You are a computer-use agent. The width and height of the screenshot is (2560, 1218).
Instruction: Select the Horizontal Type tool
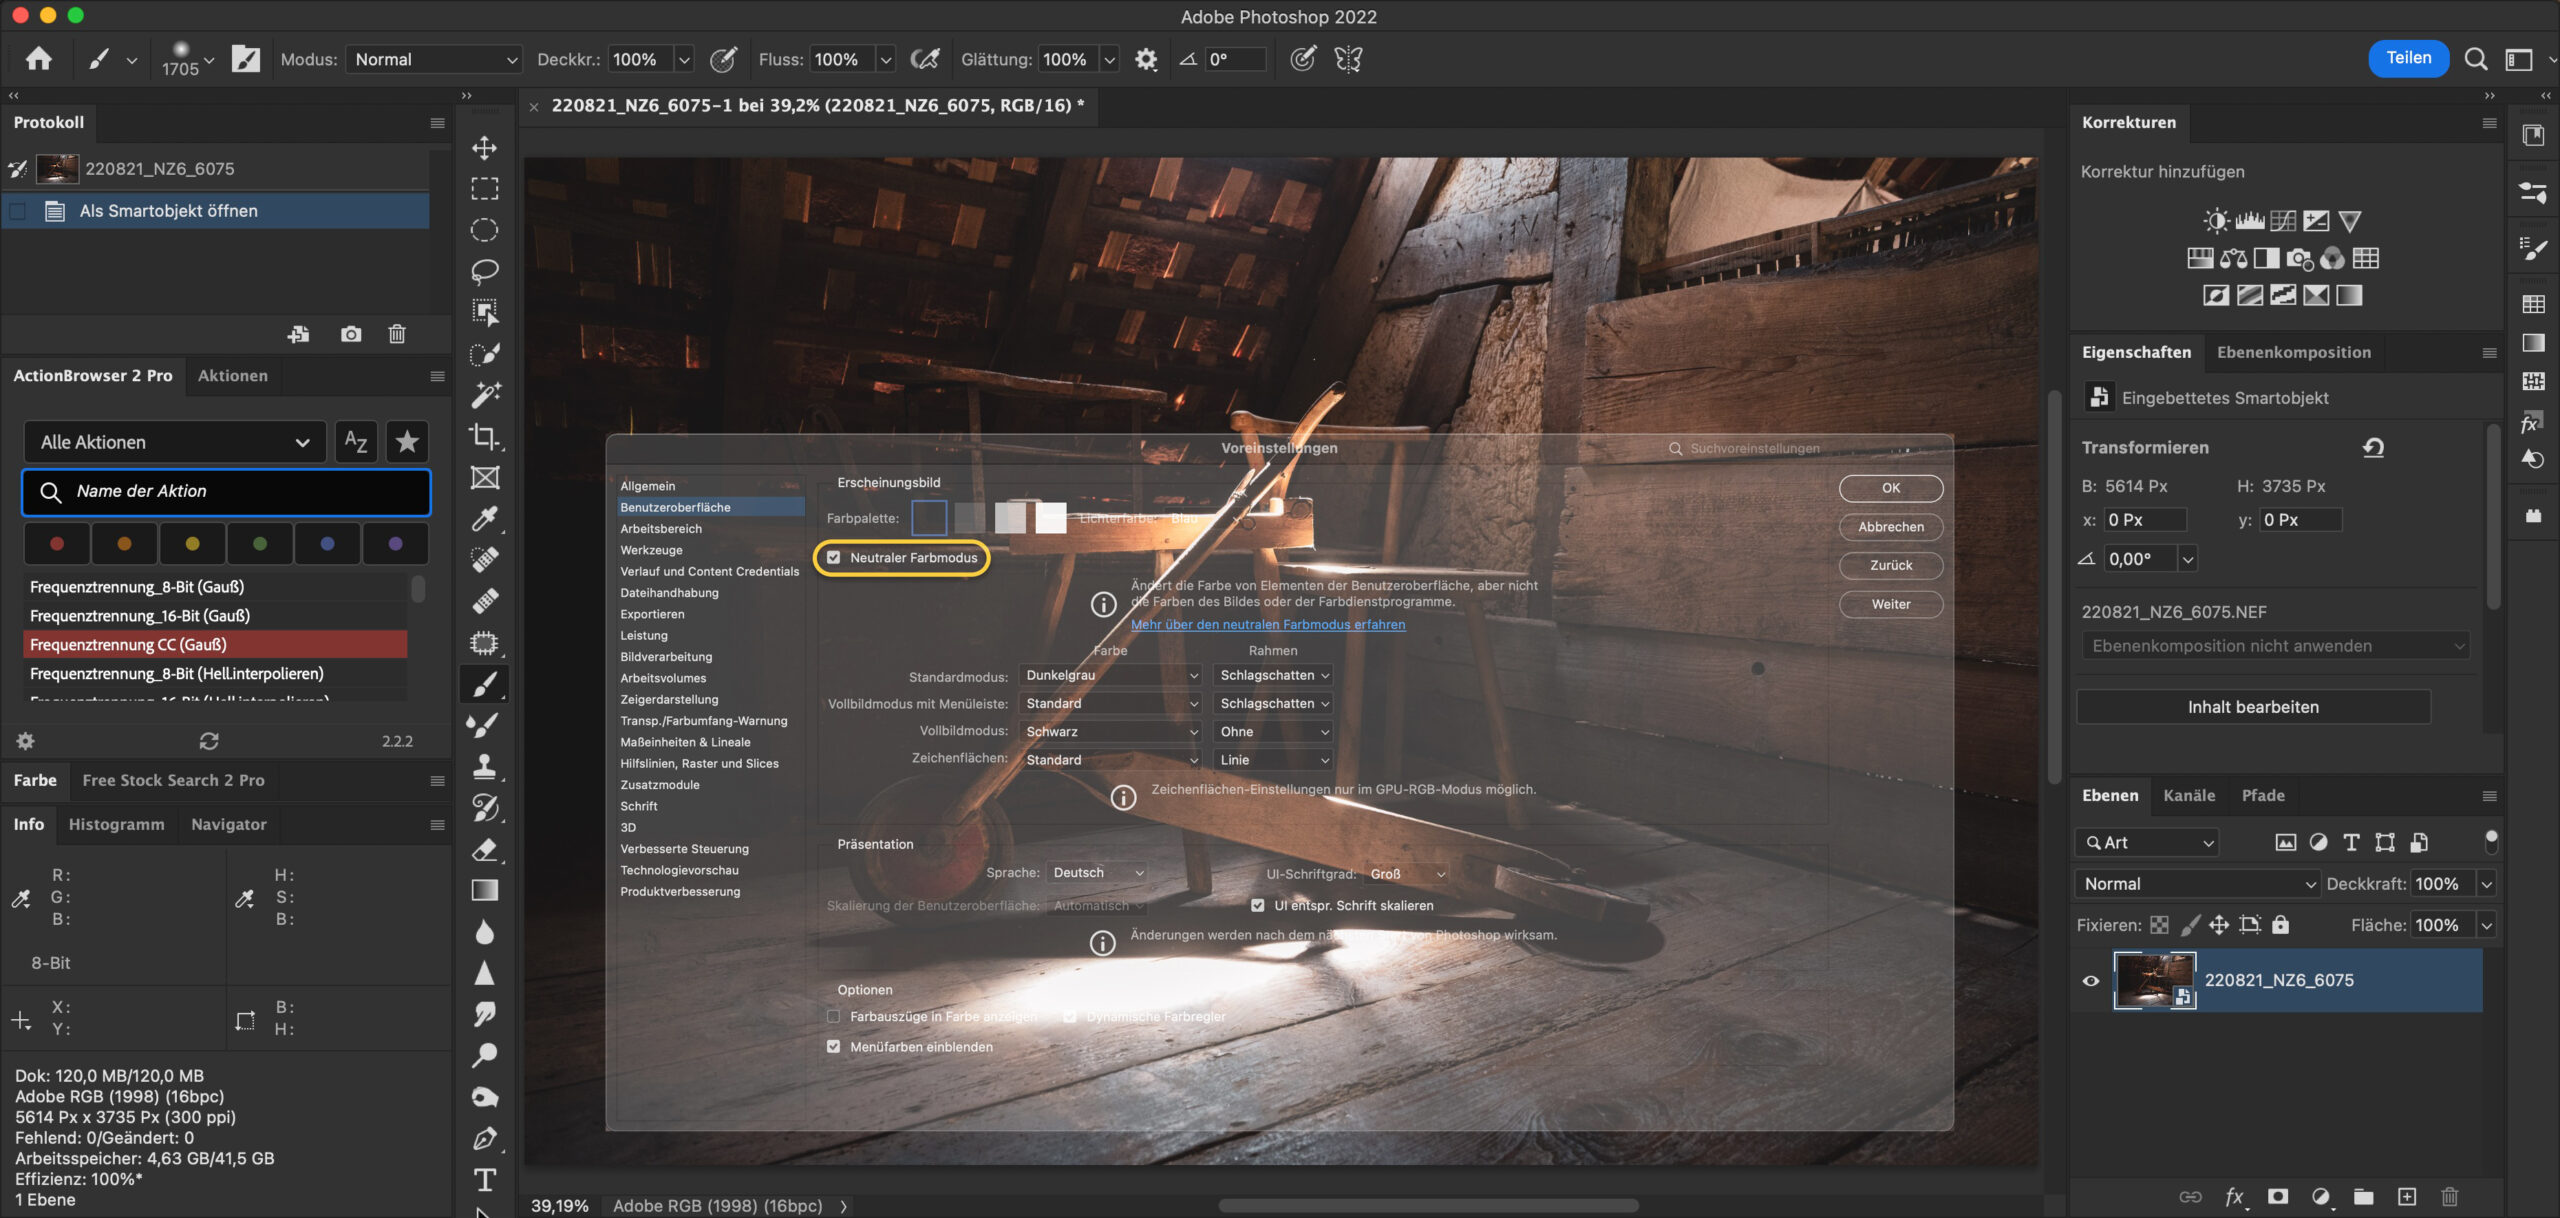(485, 1180)
